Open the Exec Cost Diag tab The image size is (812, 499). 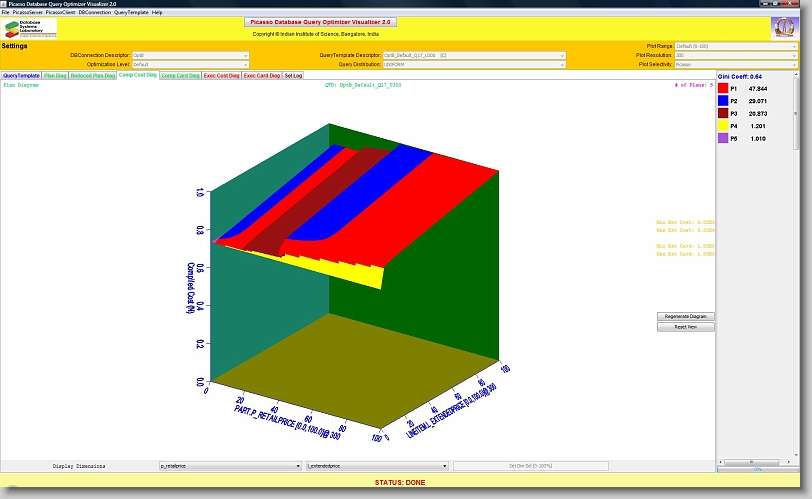pos(221,75)
